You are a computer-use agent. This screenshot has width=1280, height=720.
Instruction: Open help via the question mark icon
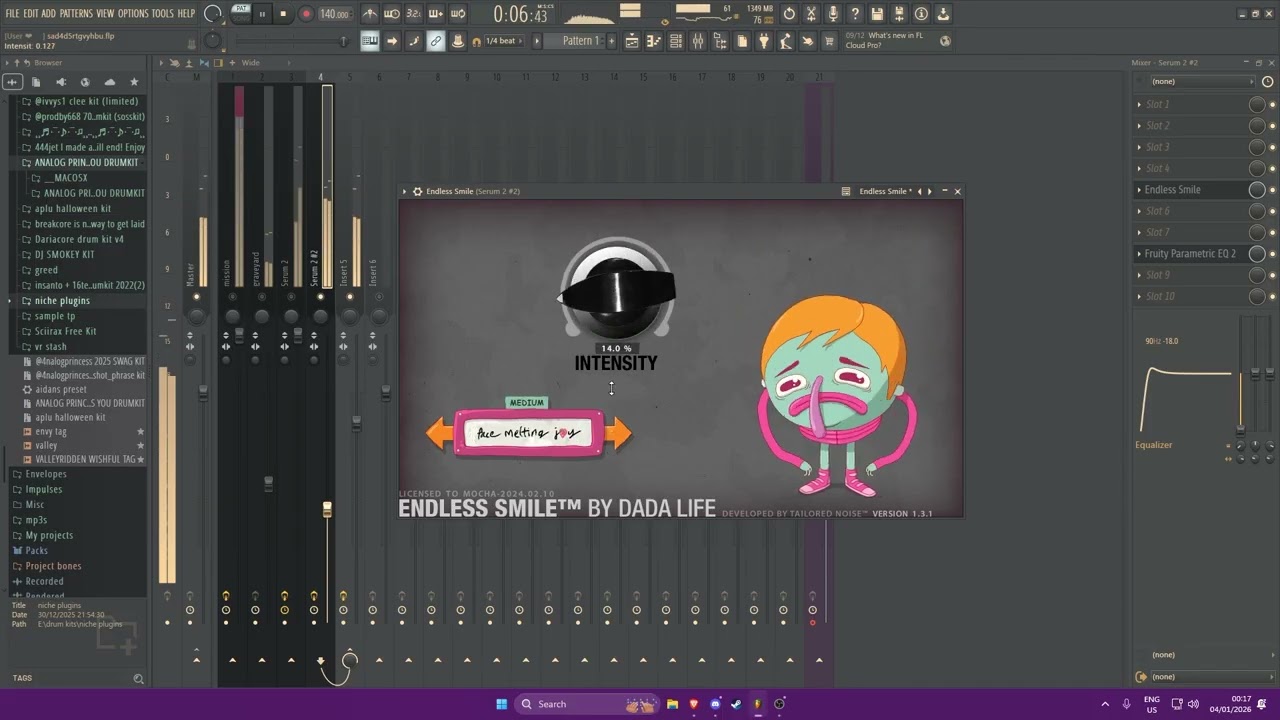pos(855,14)
